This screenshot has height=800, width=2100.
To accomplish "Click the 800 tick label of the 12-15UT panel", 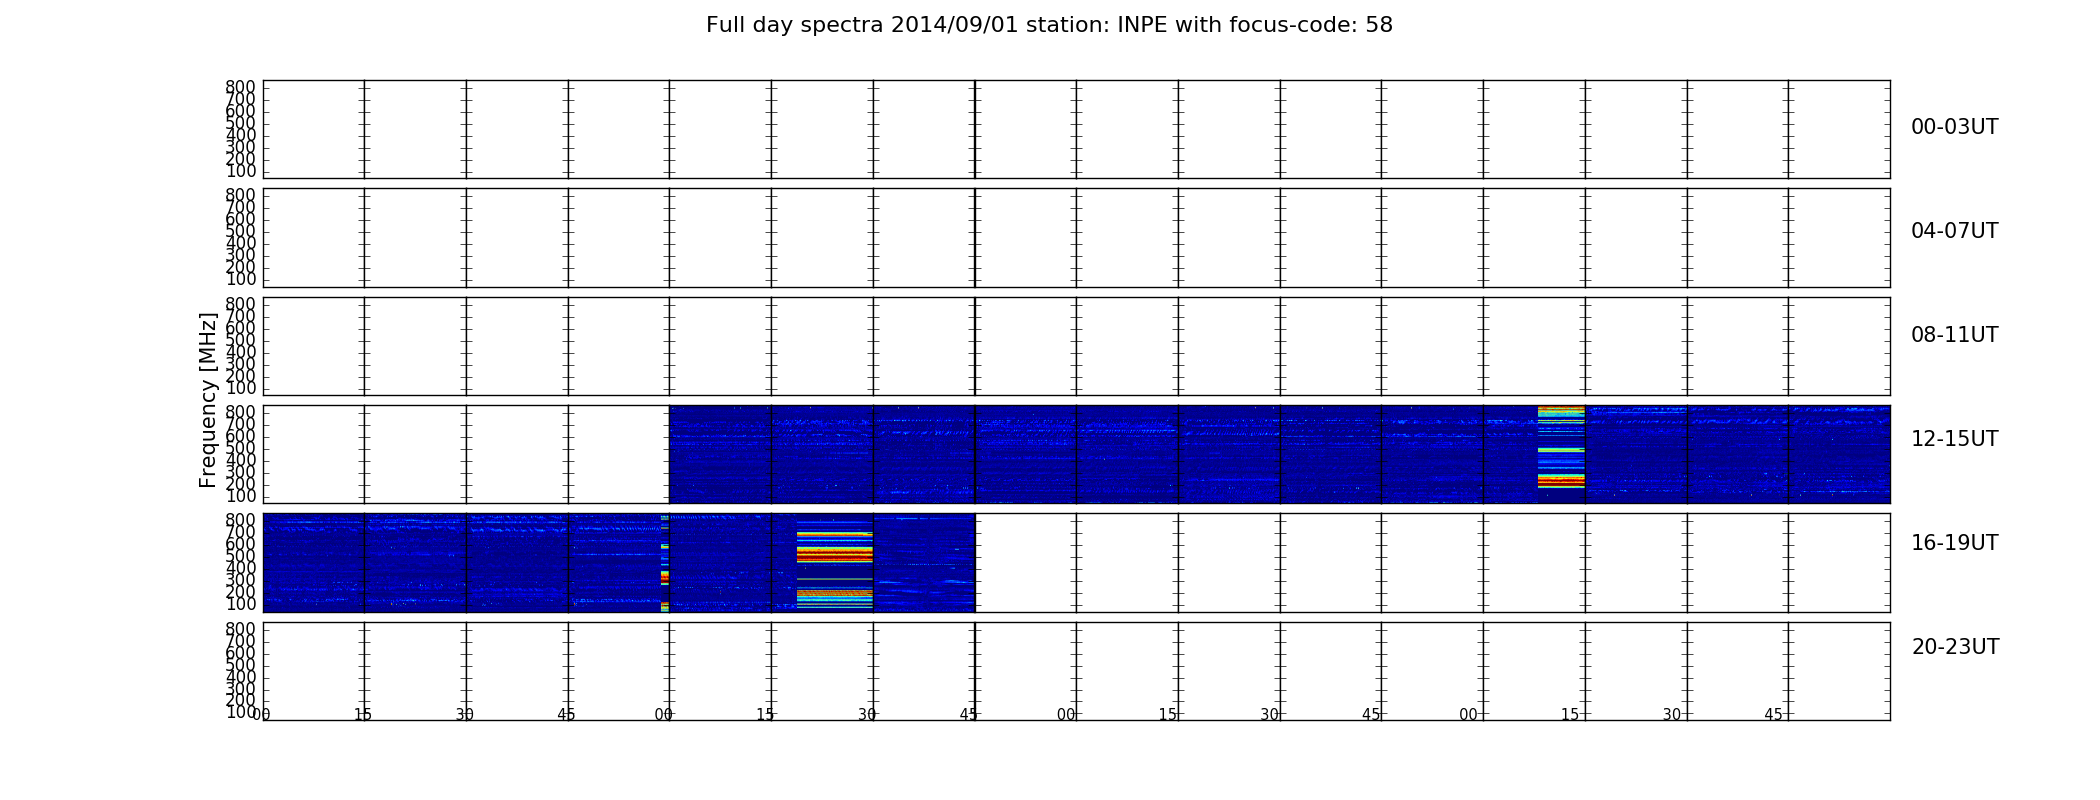I will (x=240, y=412).
